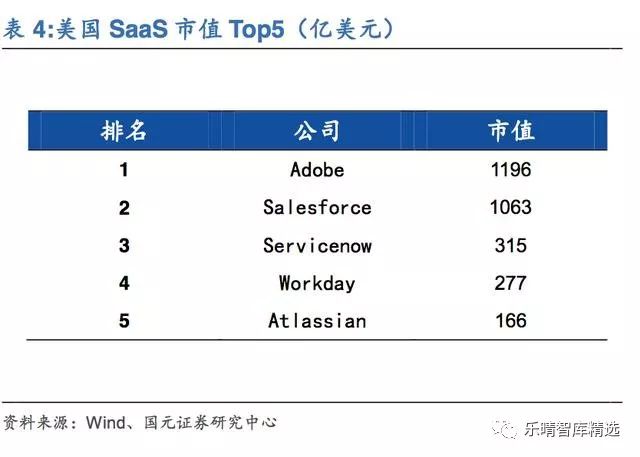Viewport: 640px width, 457px height.
Task: Click the 资料来源 Wind source note
Action: pyautogui.click(x=140, y=423)
